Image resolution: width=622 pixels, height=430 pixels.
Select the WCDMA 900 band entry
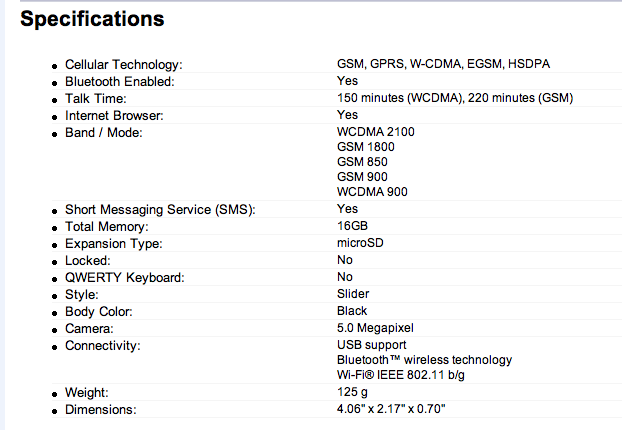point(372,192)
